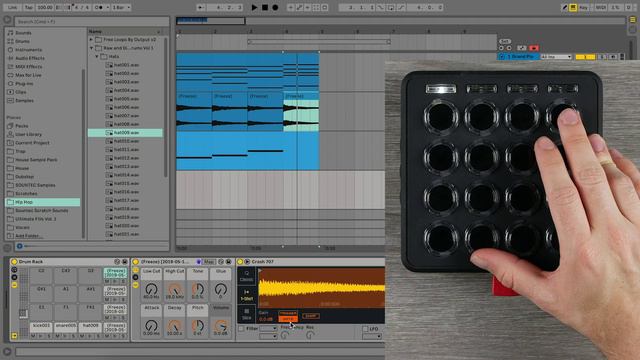Toggle Drum Rack device activator

(x=14, y=262)
